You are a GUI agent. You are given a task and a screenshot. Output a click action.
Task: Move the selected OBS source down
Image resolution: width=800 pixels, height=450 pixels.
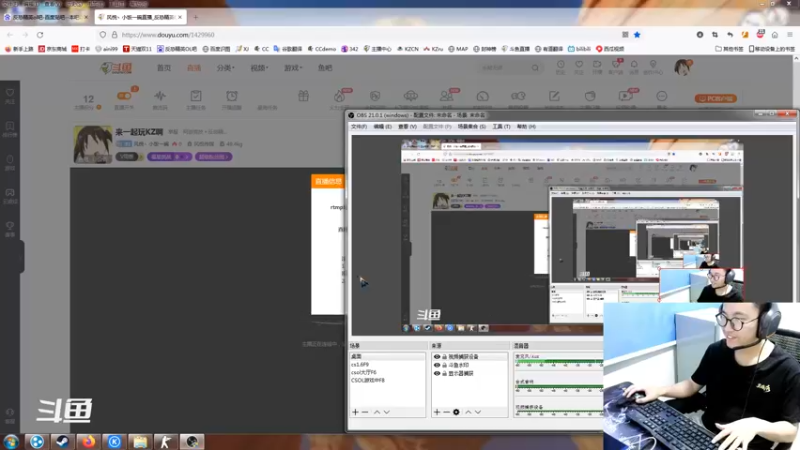tap(478, 412)
